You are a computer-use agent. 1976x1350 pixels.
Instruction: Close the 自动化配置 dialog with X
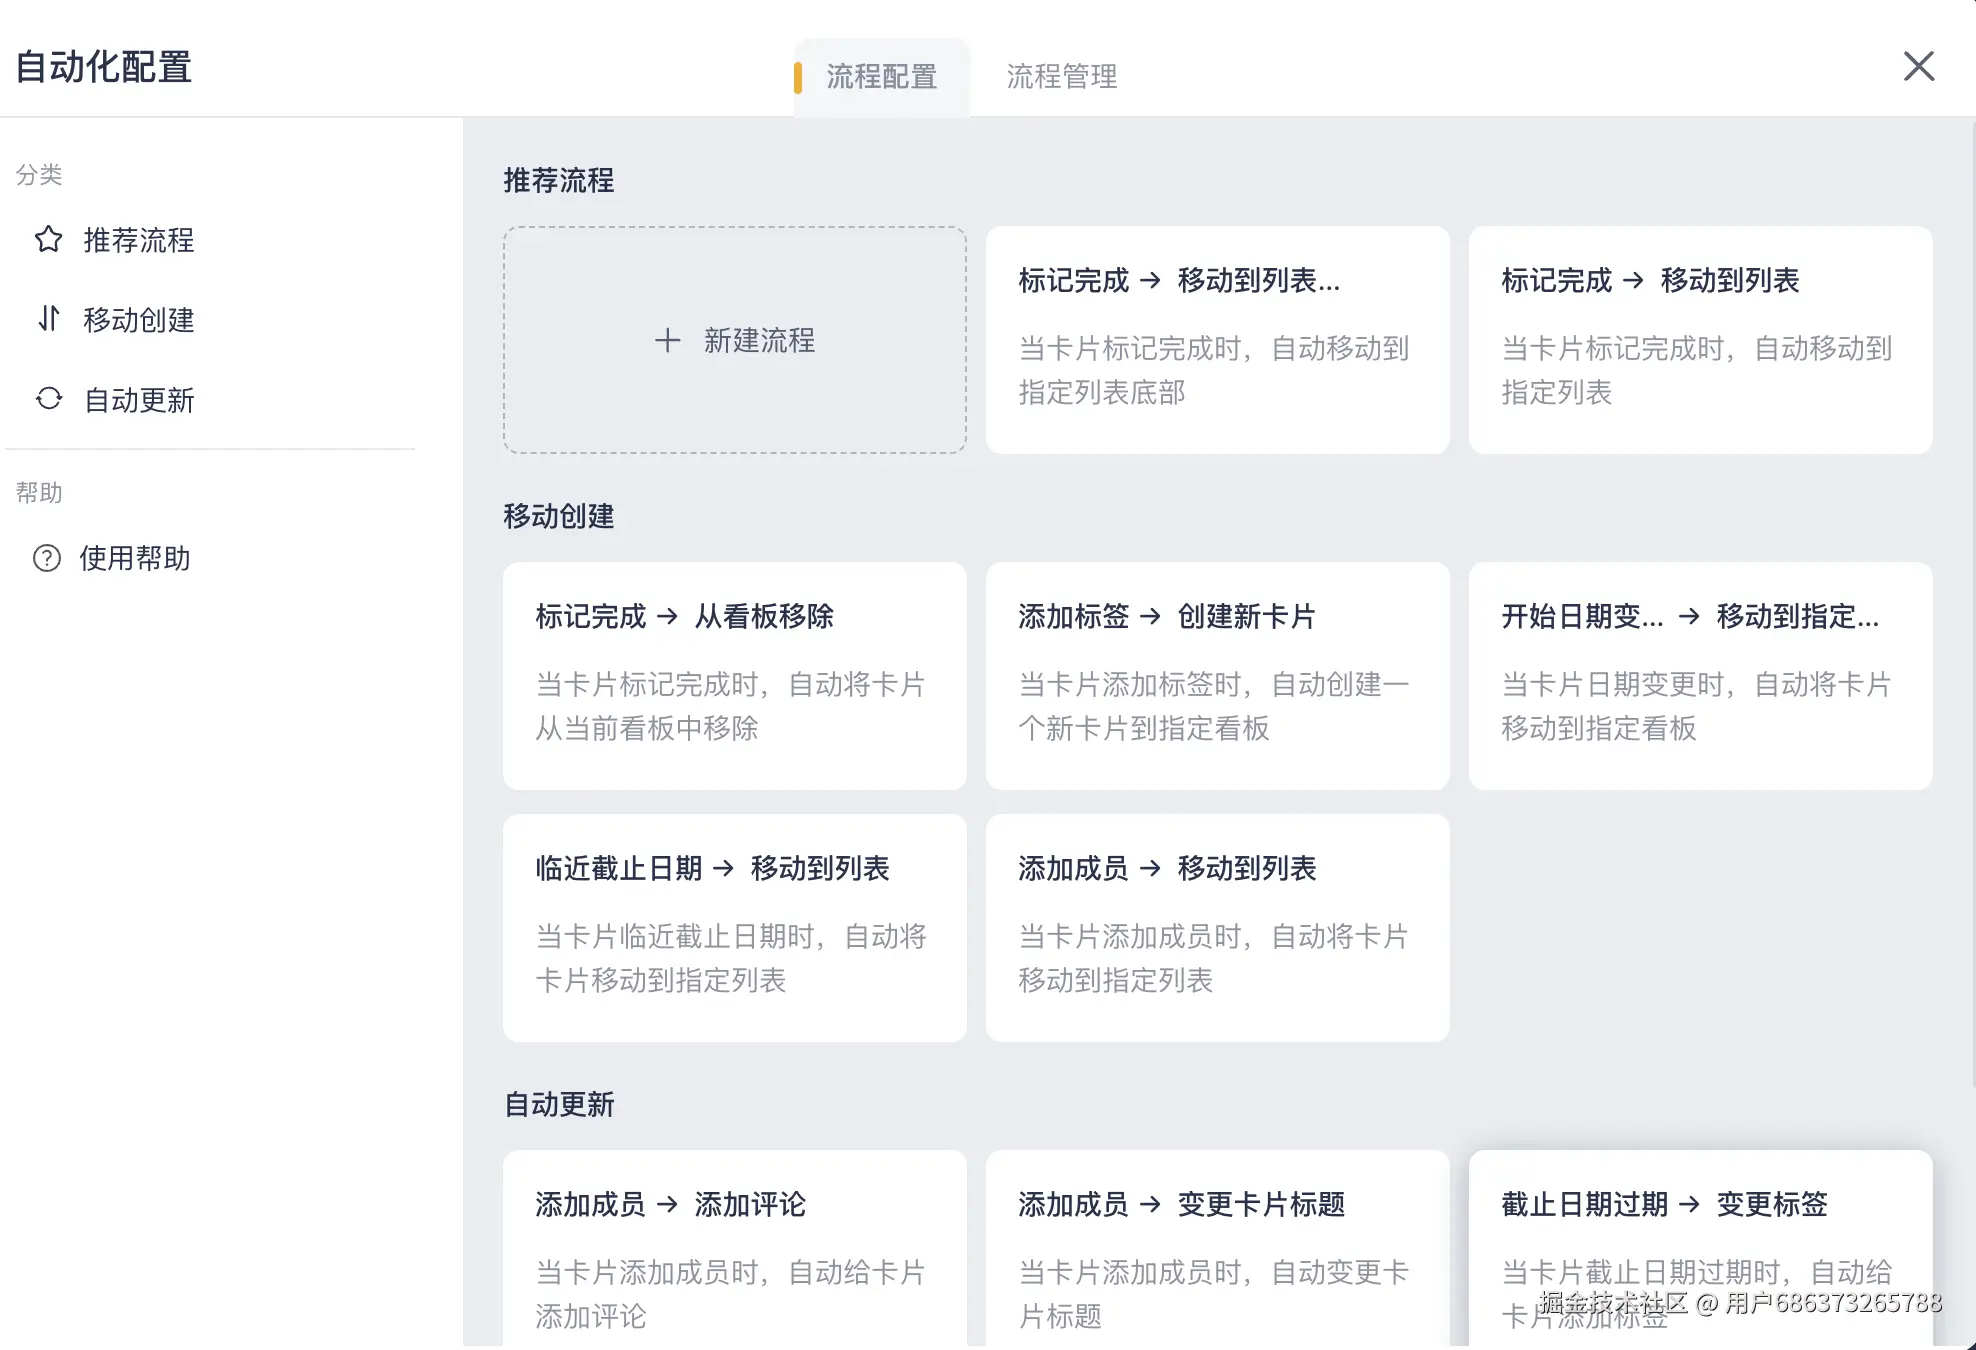[1918, 67]
